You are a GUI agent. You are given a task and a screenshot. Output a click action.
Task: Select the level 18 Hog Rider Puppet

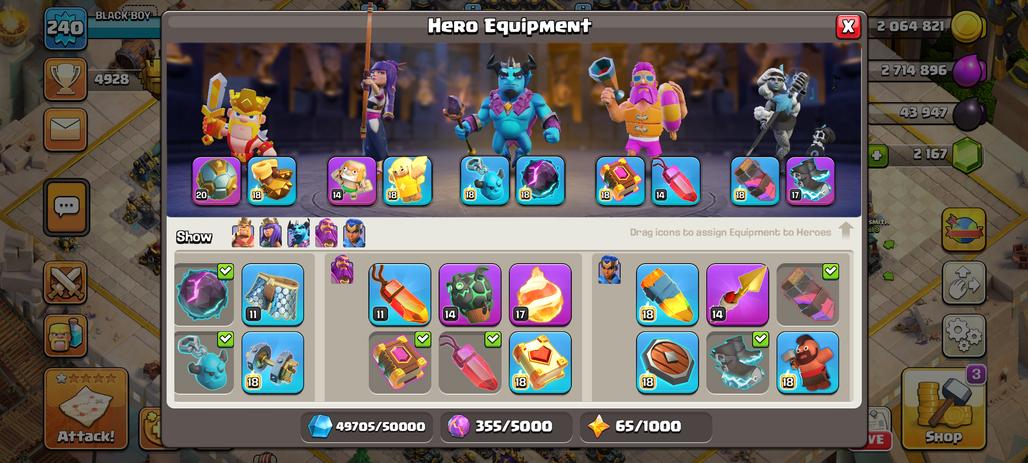tap(808, 363)
